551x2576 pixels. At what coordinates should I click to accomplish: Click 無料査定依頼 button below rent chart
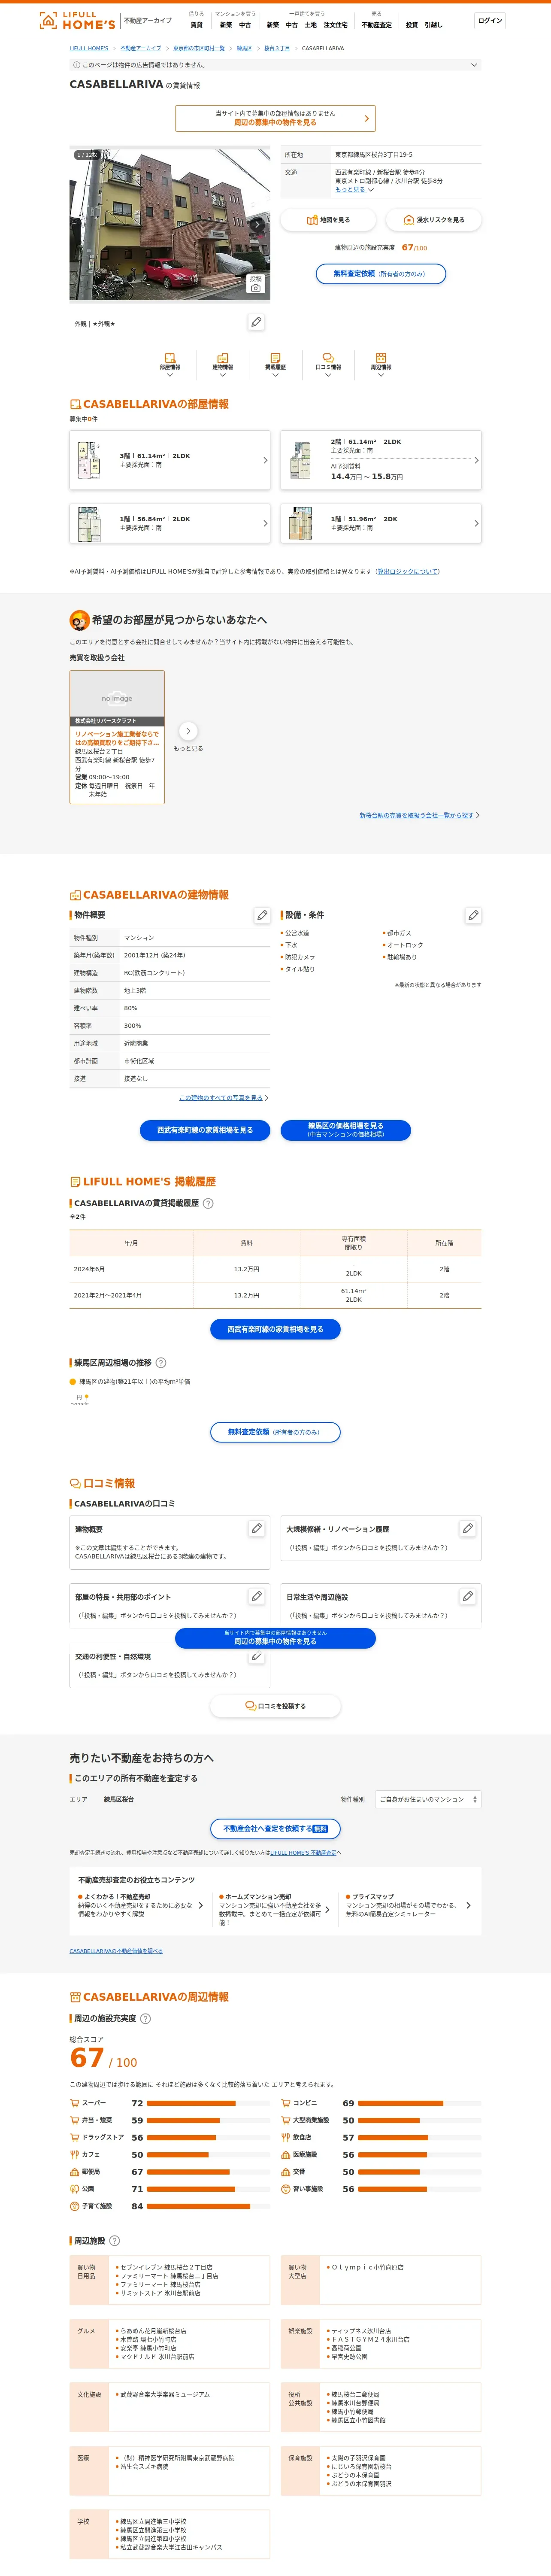click(x=275, y=1432)
